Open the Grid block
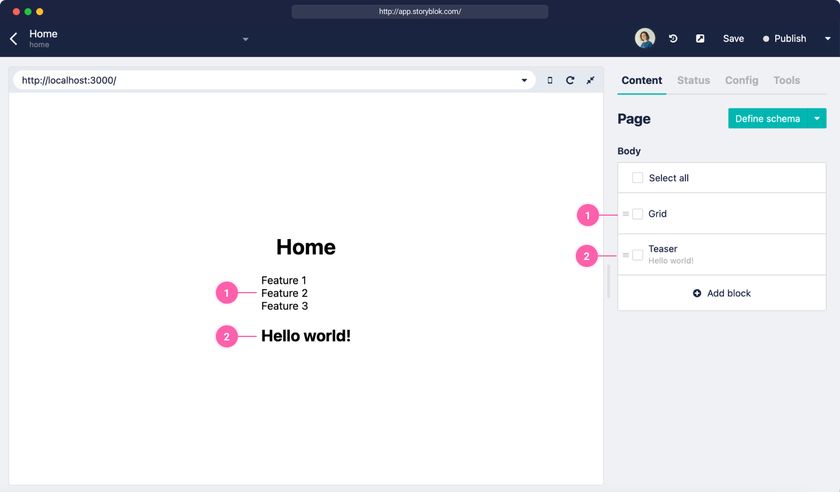 pyautogui.click(x=722, y=214)
